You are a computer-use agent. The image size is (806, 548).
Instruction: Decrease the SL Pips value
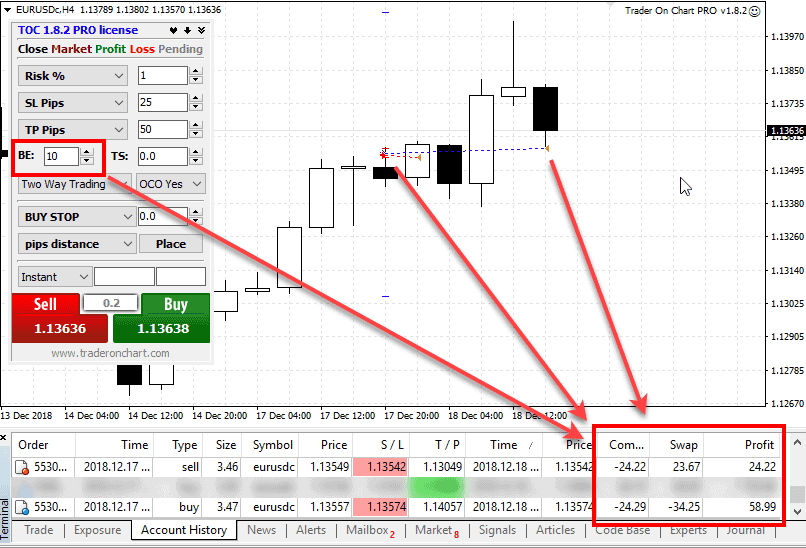click(195, 106)
